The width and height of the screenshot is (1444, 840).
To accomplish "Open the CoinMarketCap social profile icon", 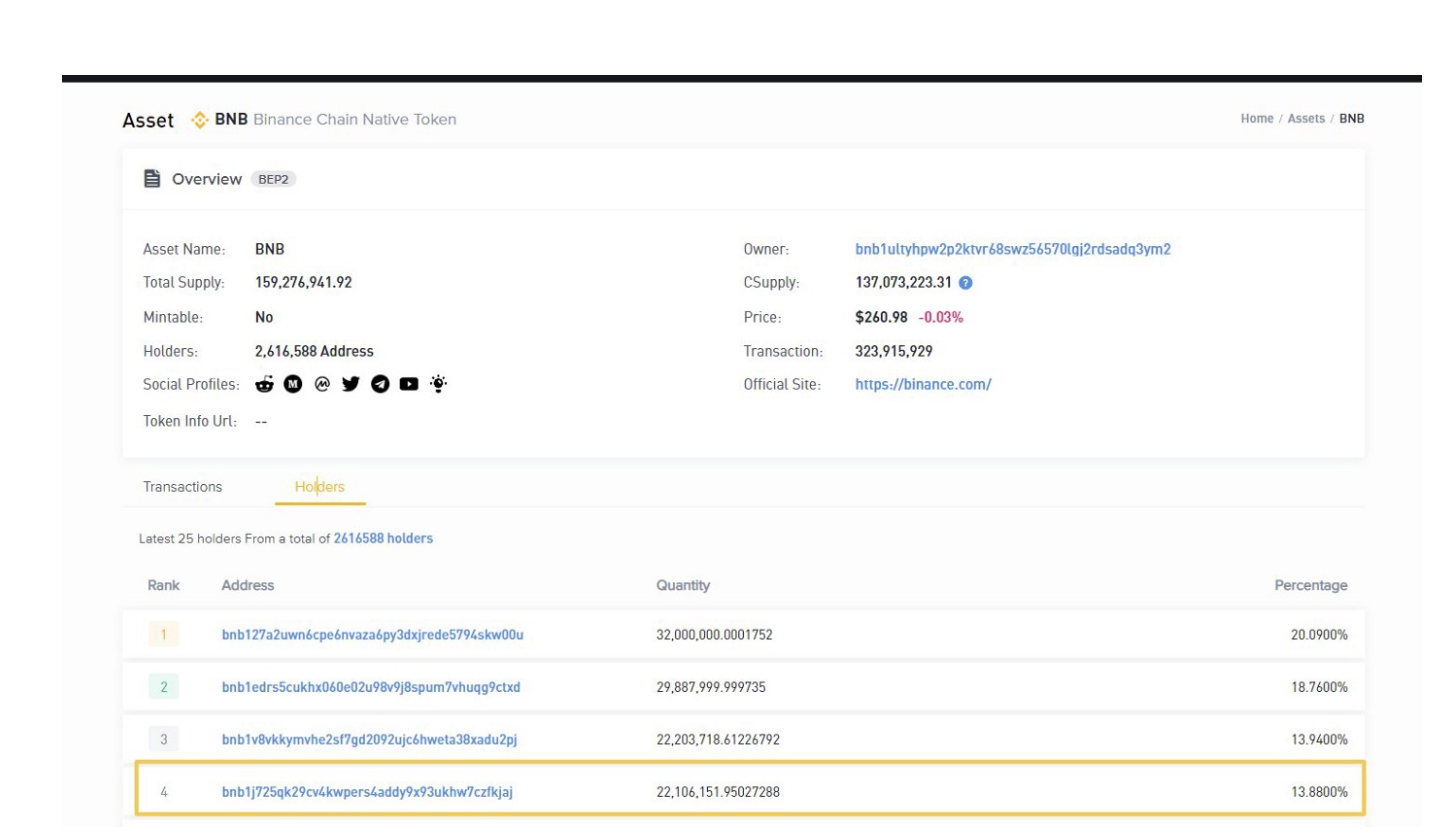I will click(322, 384).
